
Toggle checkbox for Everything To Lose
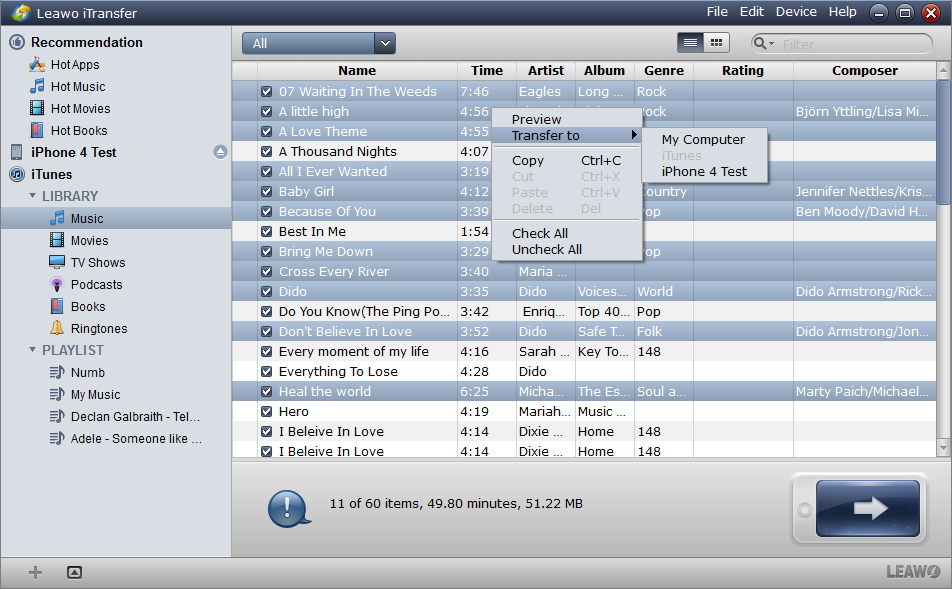coord(266,372)
